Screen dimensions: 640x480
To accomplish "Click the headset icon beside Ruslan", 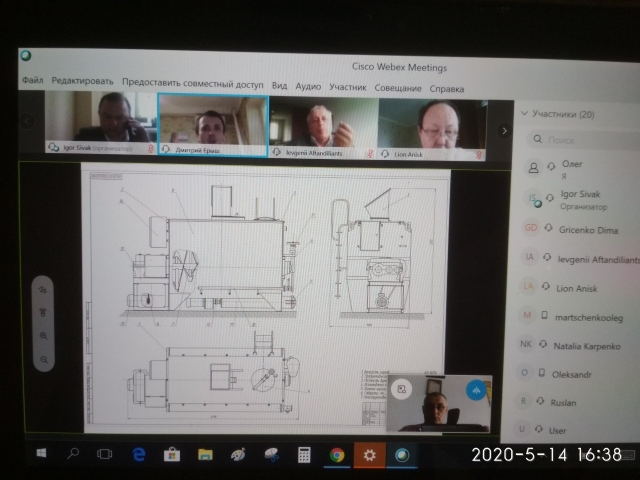I will 540,401.
